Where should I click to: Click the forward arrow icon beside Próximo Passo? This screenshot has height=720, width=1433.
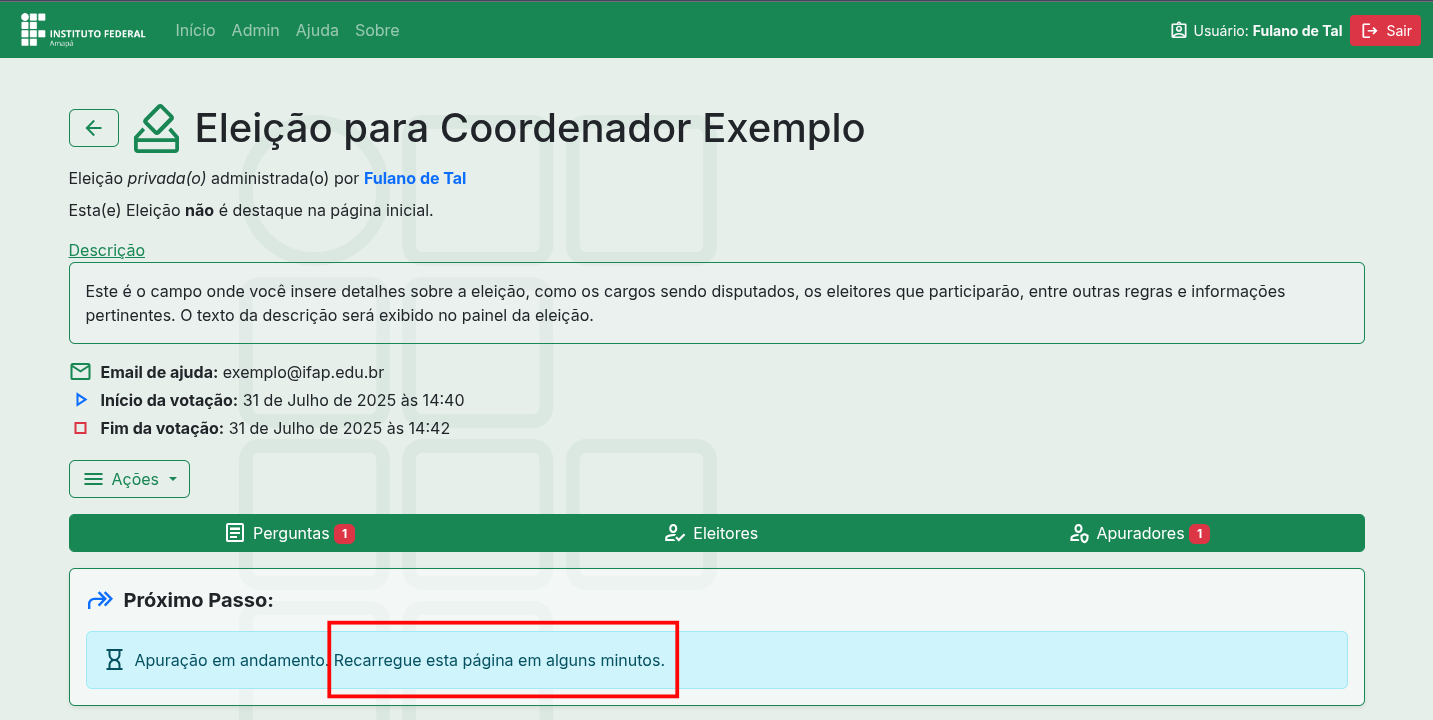100,600
